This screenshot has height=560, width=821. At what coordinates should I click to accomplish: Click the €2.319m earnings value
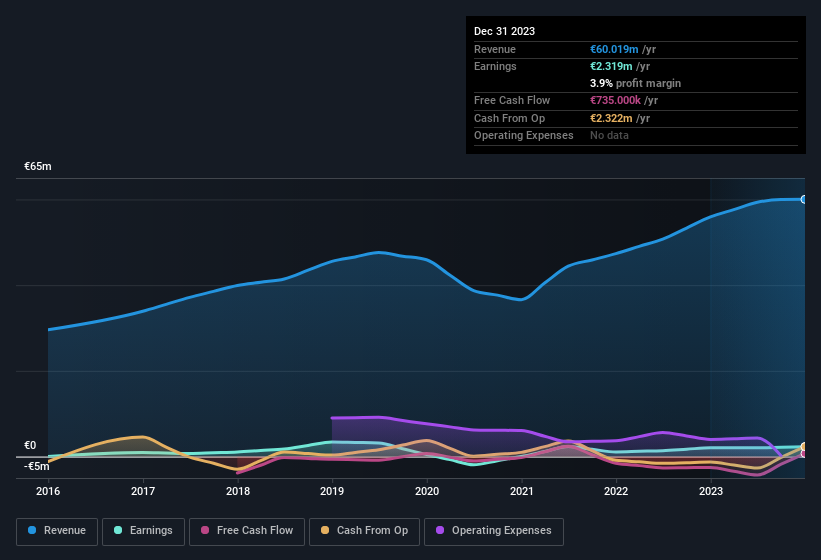pos(611,66)
